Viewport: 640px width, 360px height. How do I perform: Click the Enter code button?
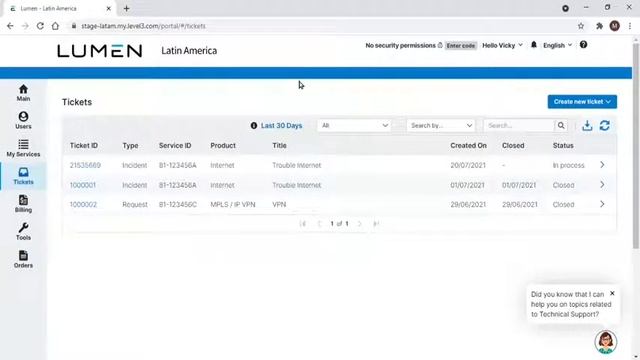(x=461, y=45)
